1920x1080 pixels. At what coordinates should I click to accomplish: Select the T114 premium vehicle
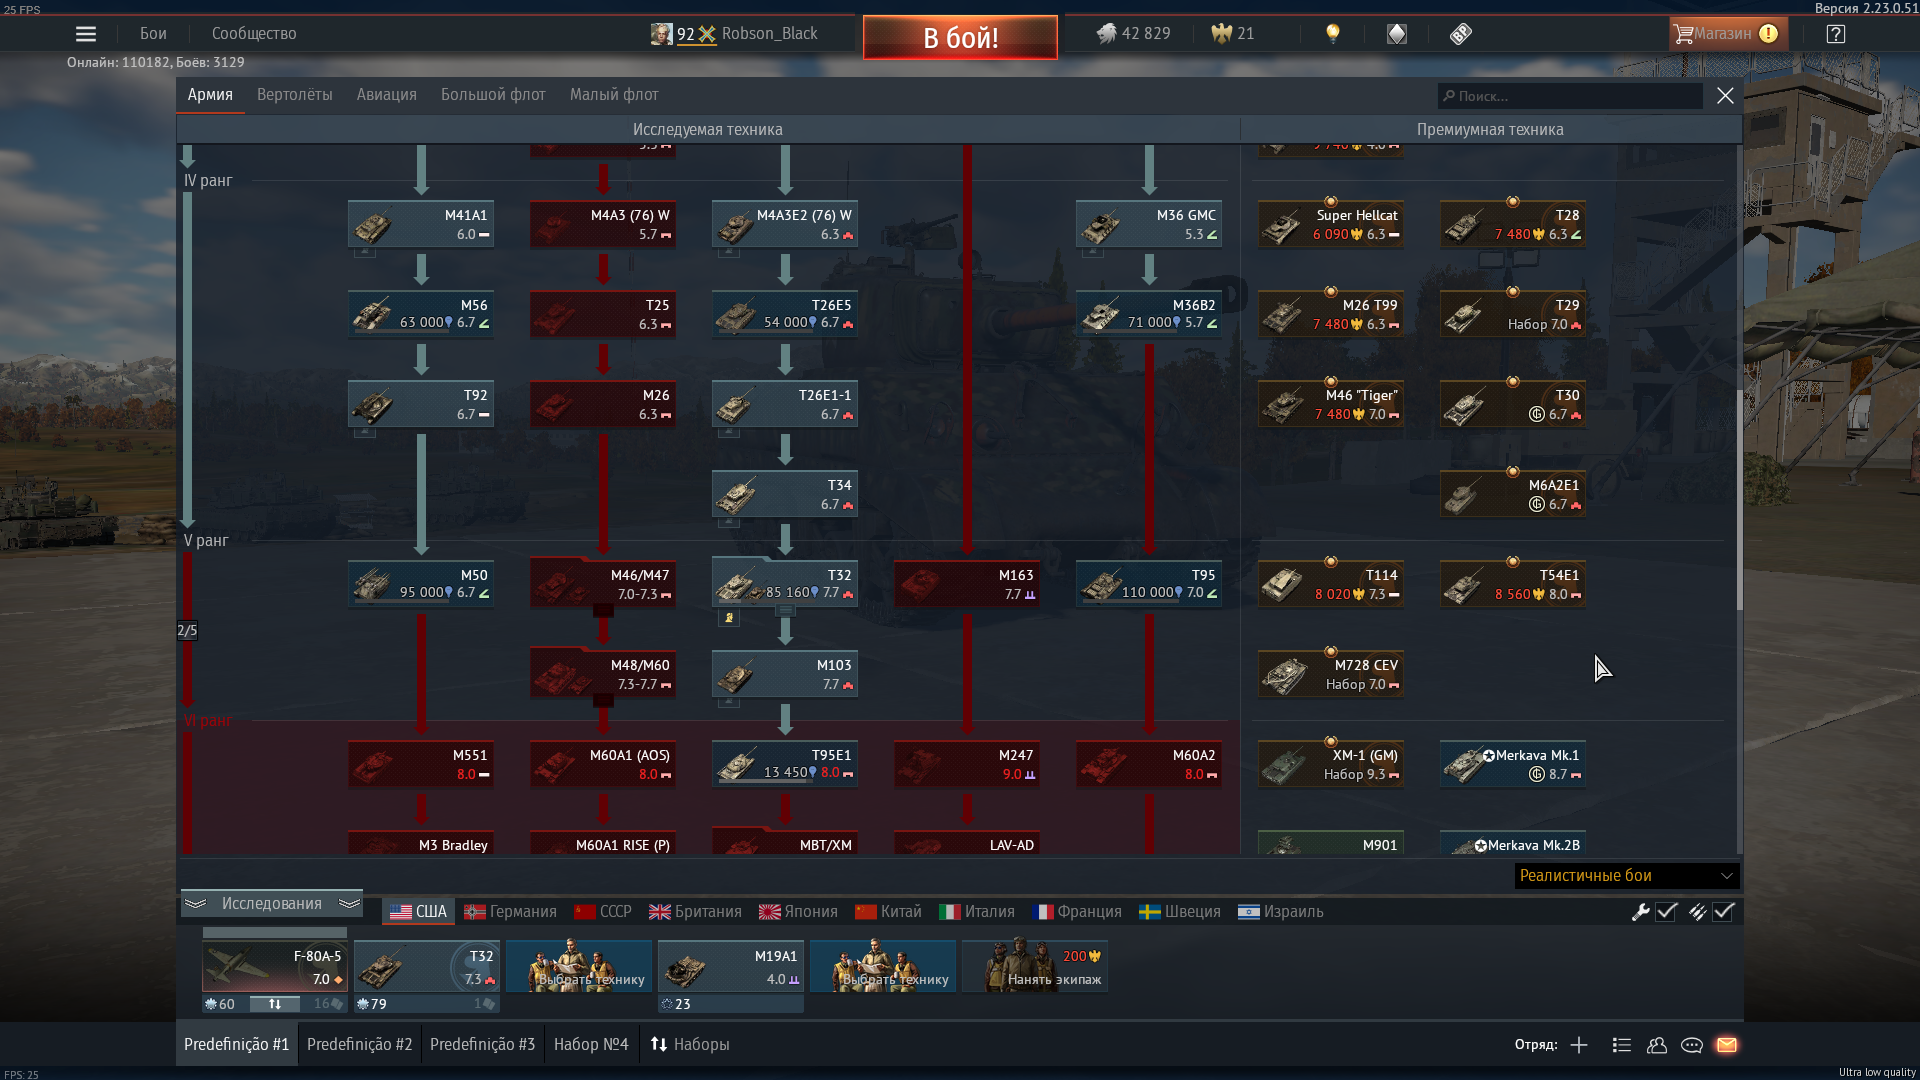[x=1331, y=584]
